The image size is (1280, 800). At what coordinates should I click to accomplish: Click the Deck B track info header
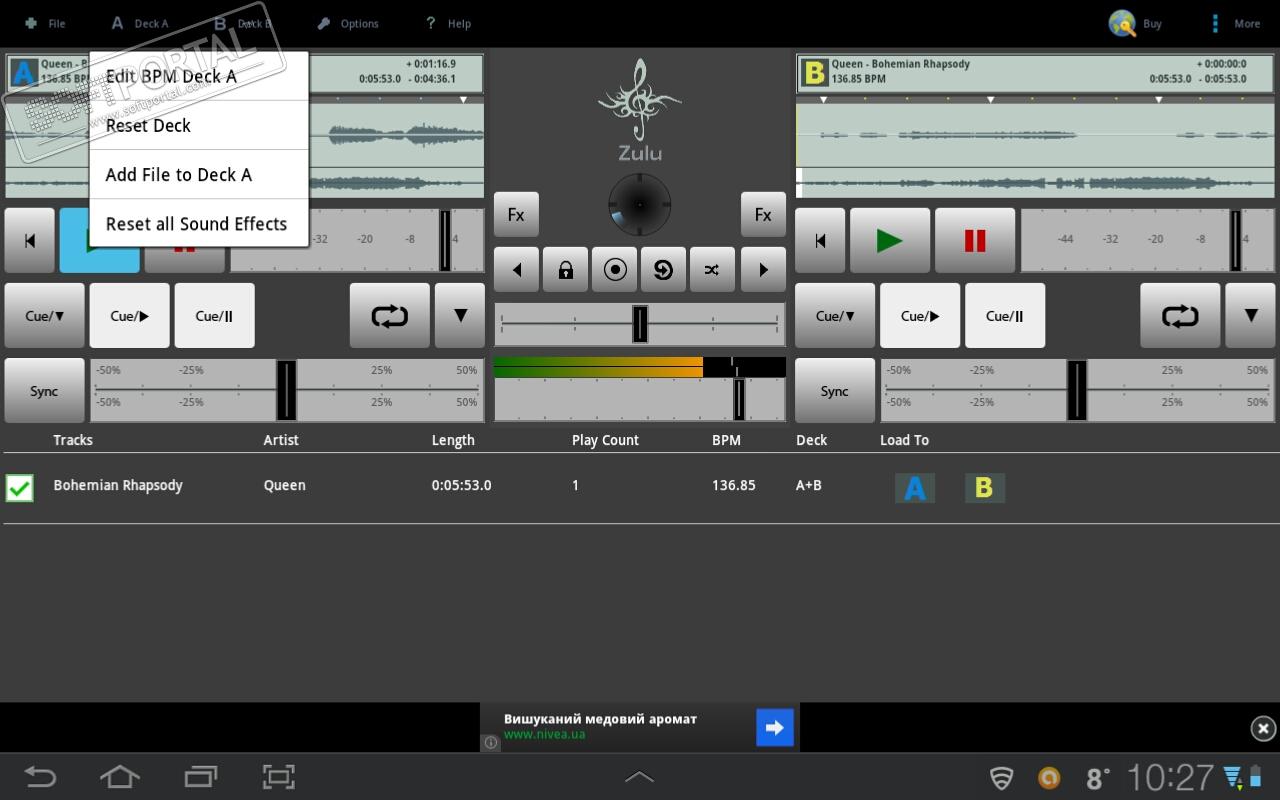(x=1036, y=72)
